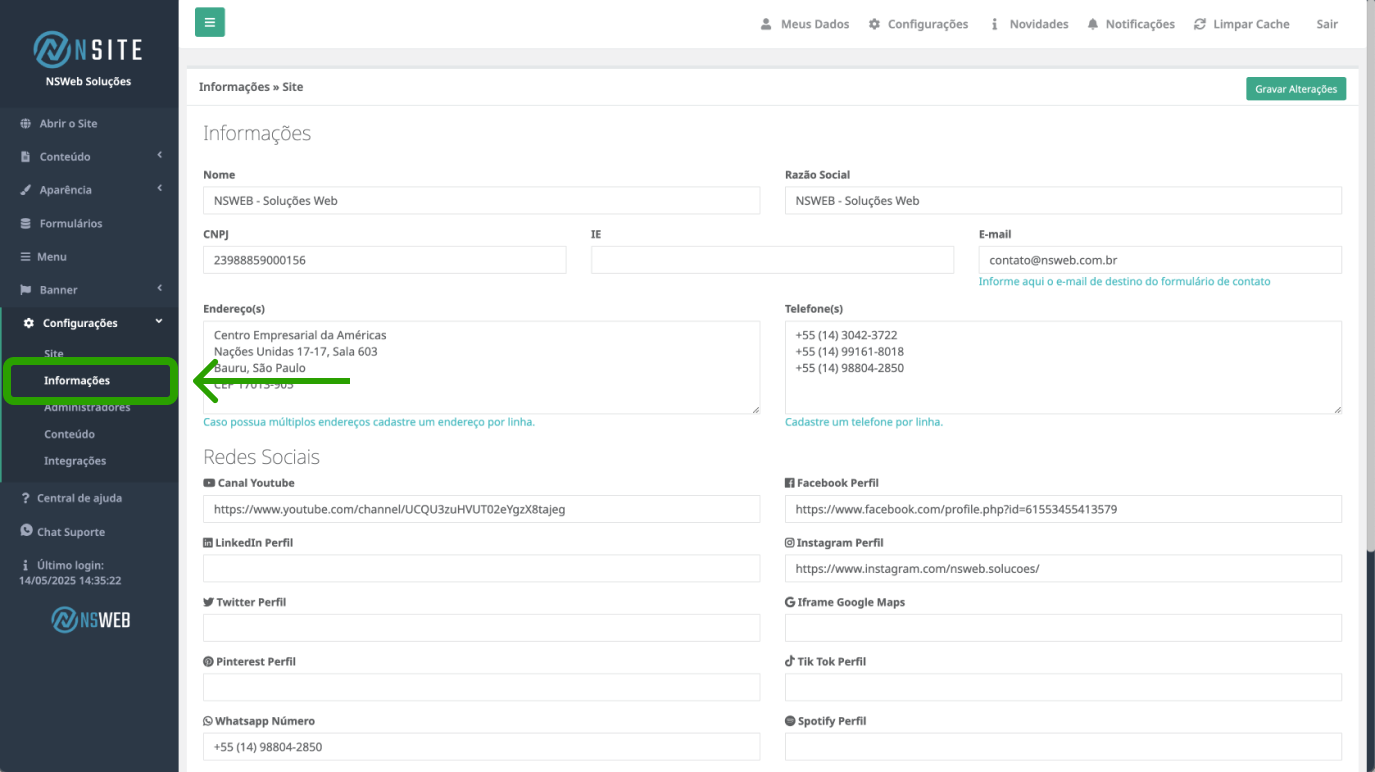Open Meus Dados in top bar
1375x772 pixels.
[x=814, y=24]
